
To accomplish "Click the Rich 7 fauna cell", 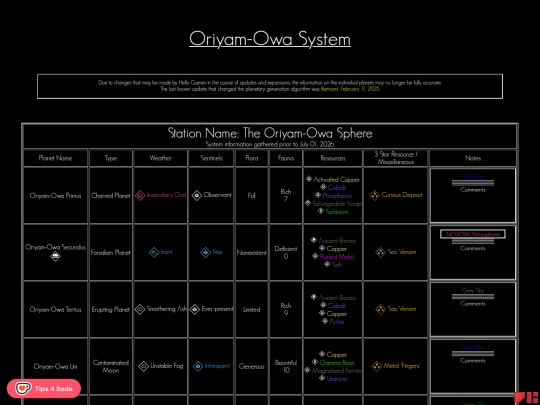I will click(x=286, y=195).
